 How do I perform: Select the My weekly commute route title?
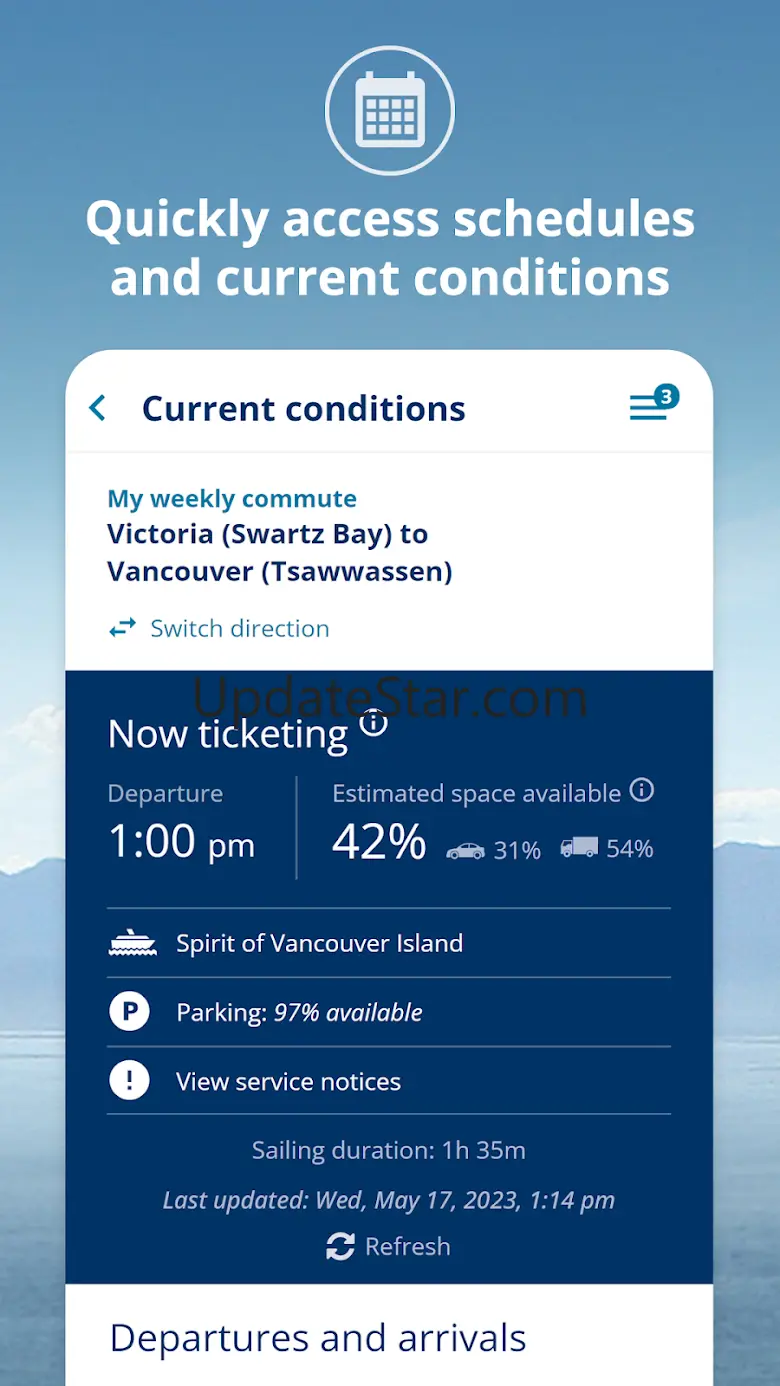279,552
